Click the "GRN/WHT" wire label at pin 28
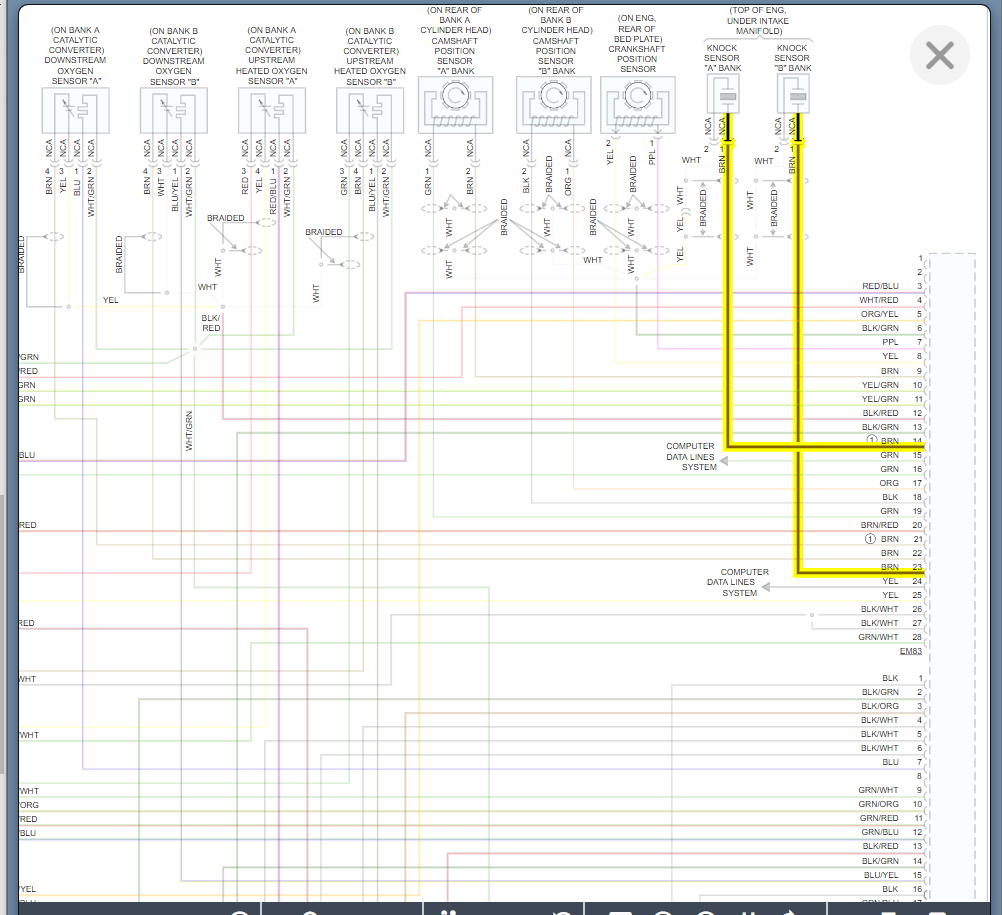This screenshot has height=915, width=1002. (x=878, y=637)
